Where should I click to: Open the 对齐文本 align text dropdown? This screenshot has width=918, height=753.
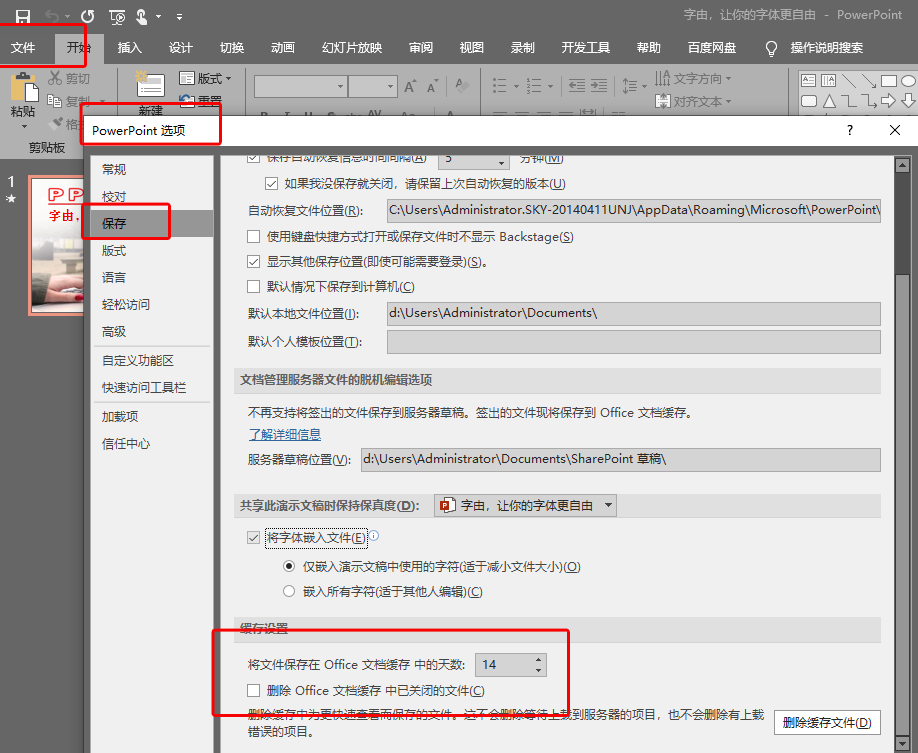click(x=693, y=101)
